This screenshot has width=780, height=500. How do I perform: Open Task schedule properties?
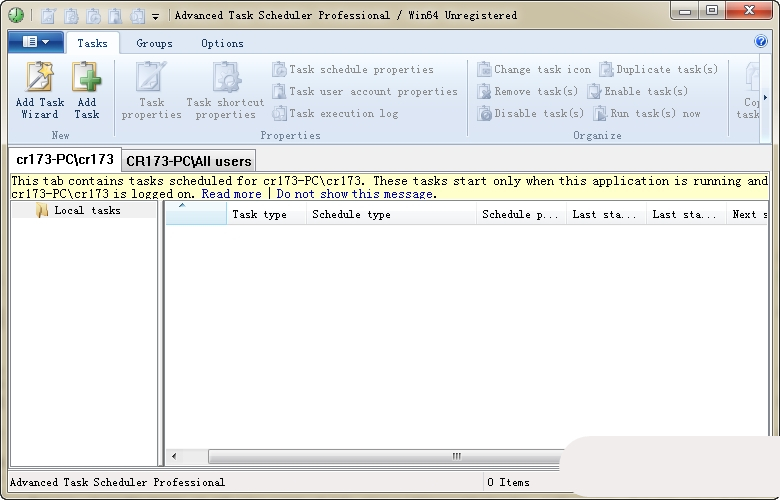pyautogui.click(x=353, y=69)
